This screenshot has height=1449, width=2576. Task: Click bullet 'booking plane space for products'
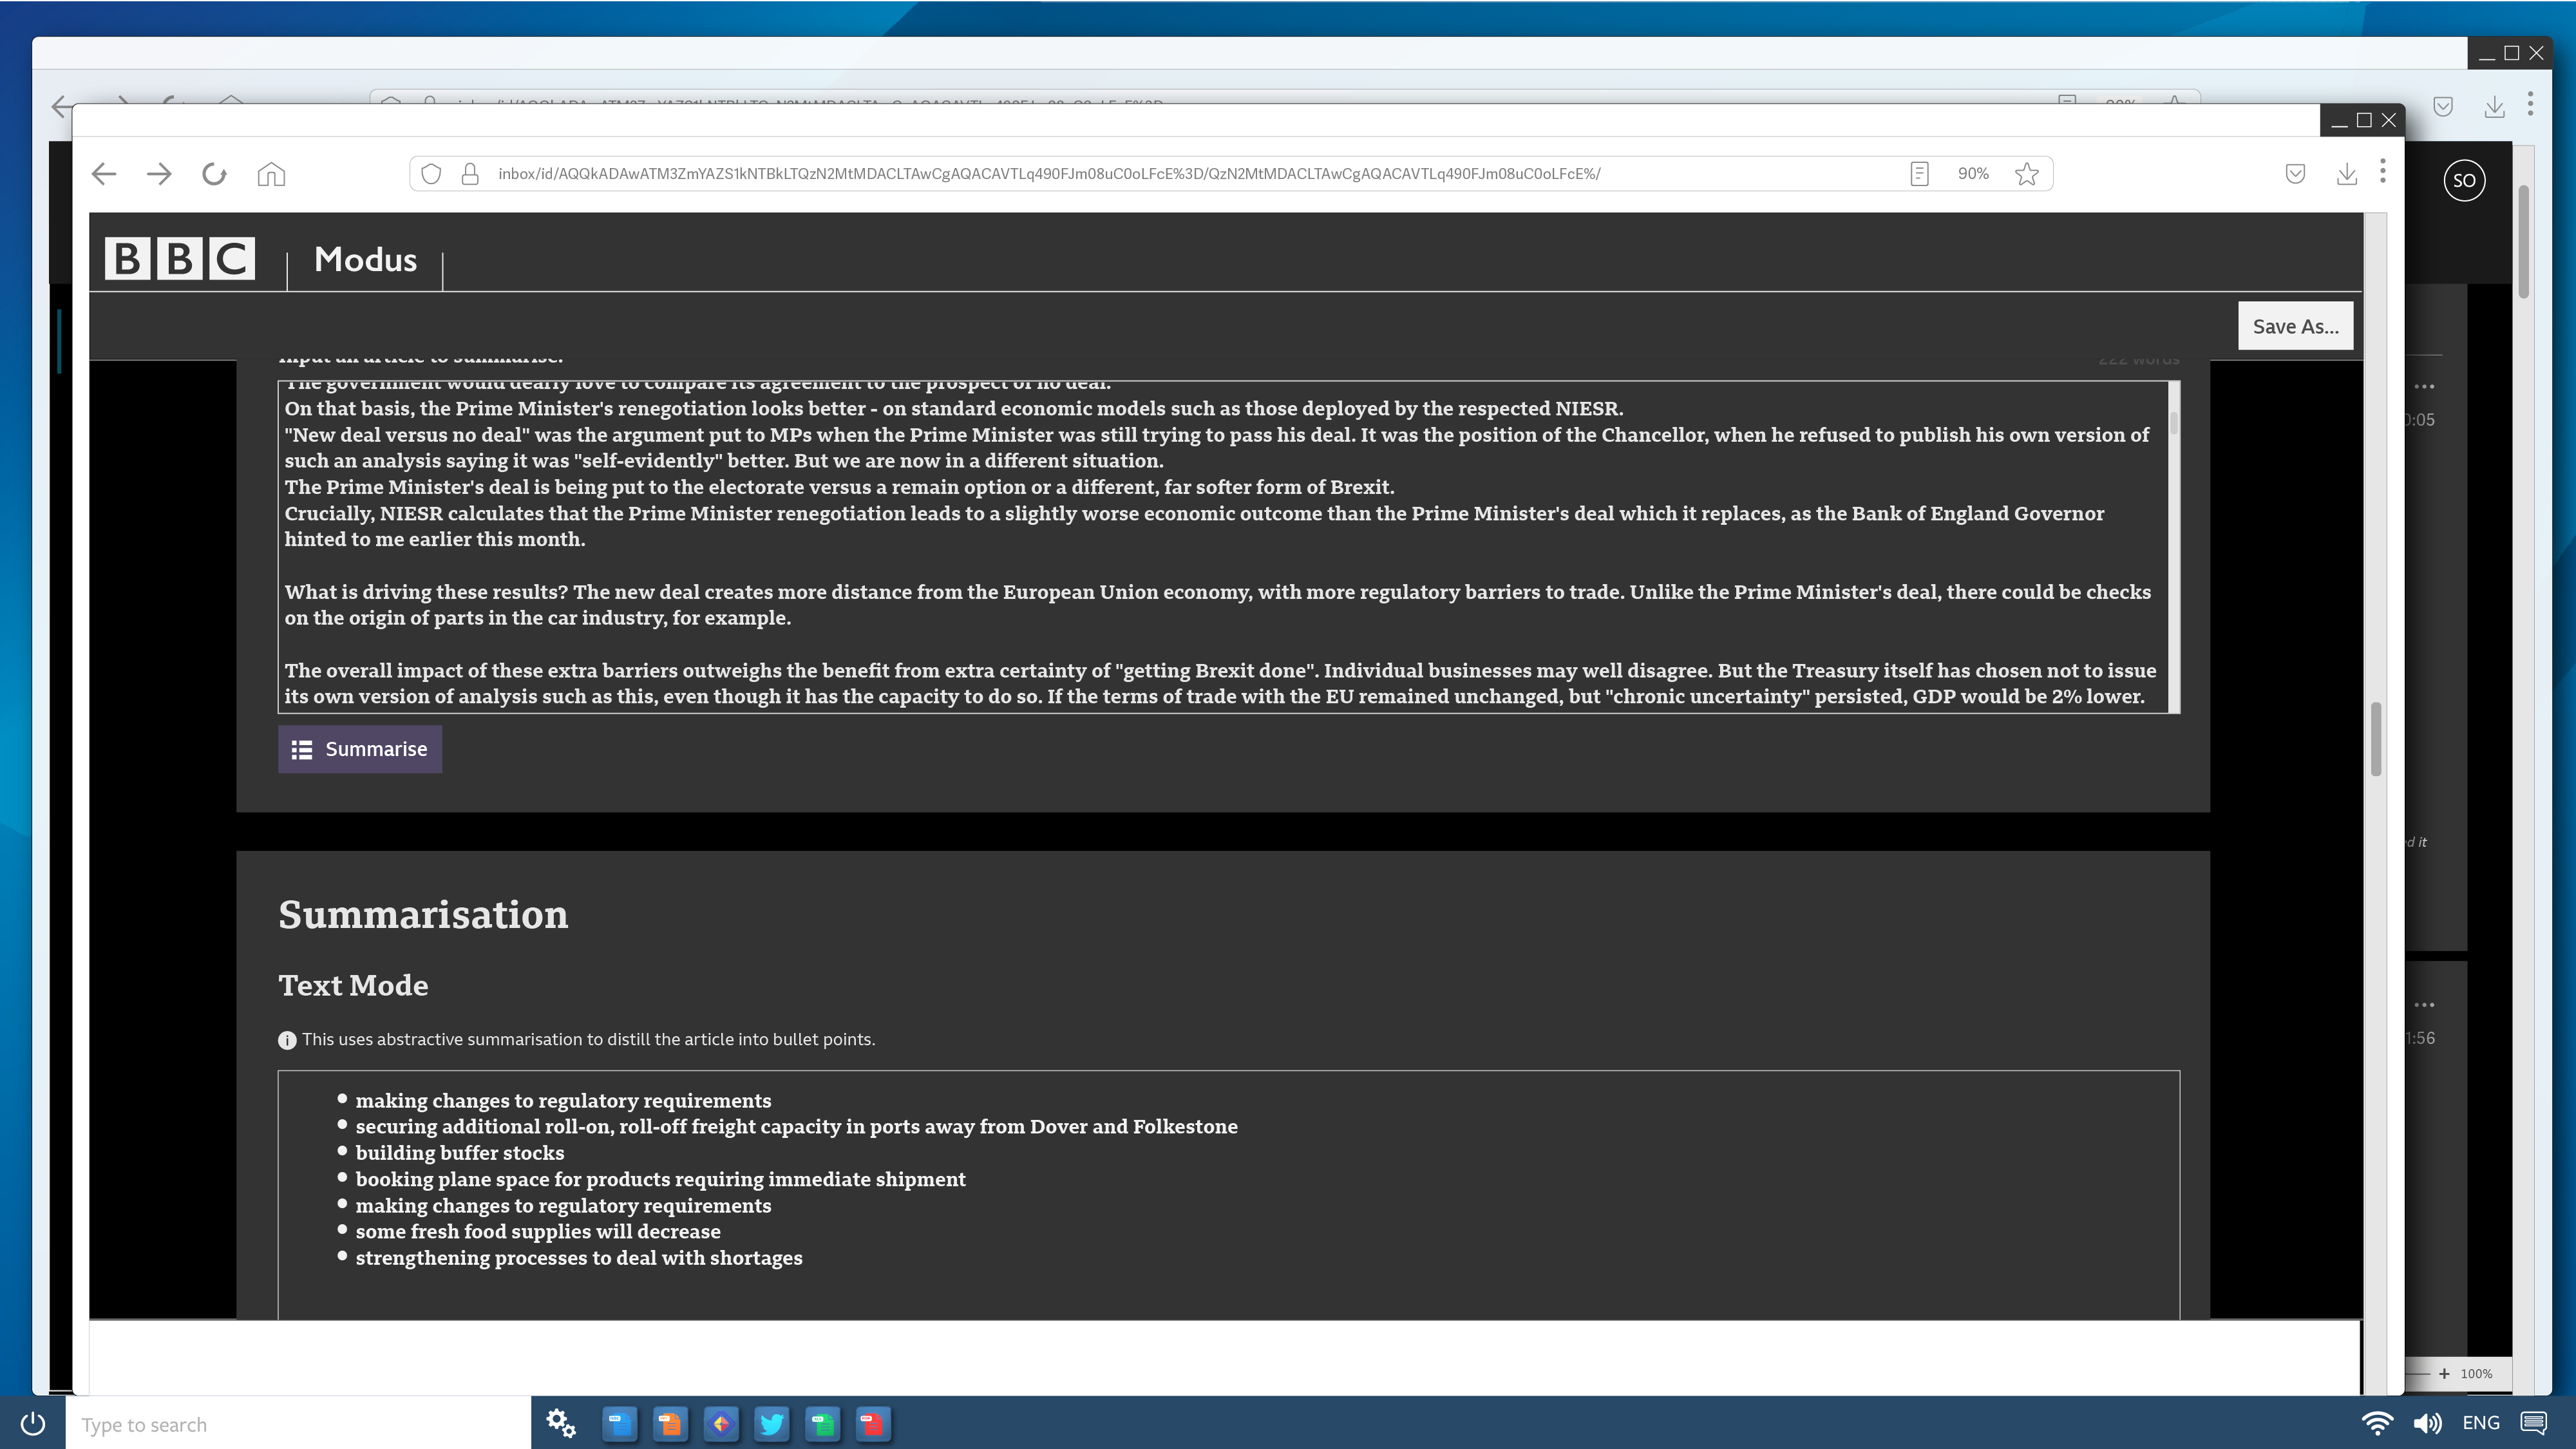click(x=660, y=1179)
